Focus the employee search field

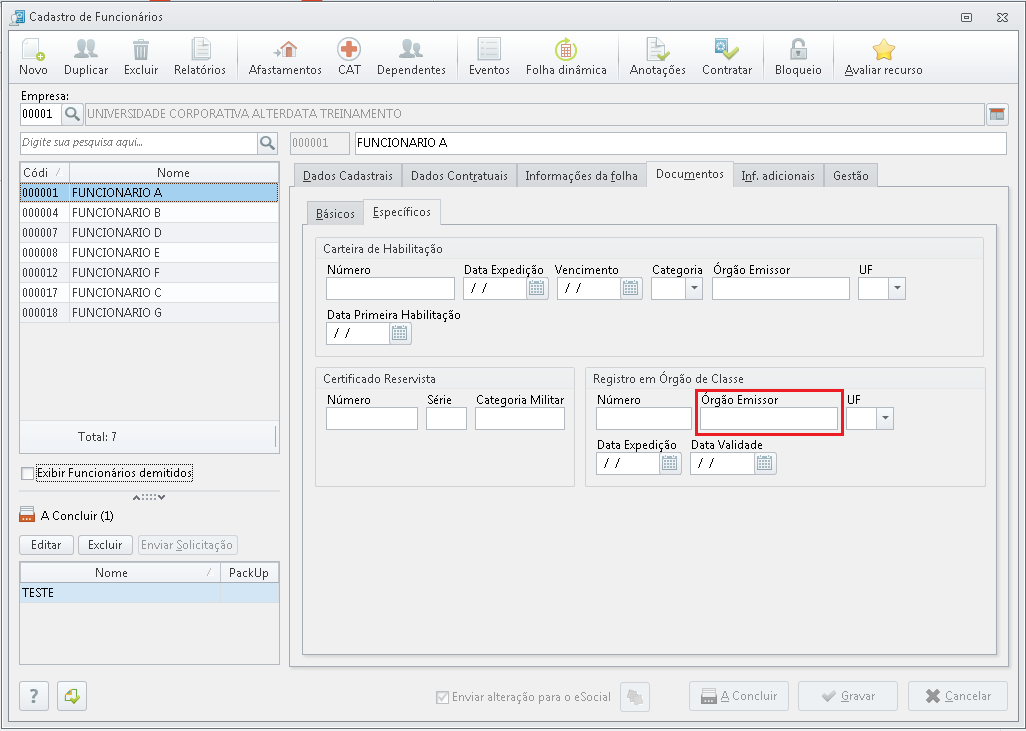[x=139, y=143]
